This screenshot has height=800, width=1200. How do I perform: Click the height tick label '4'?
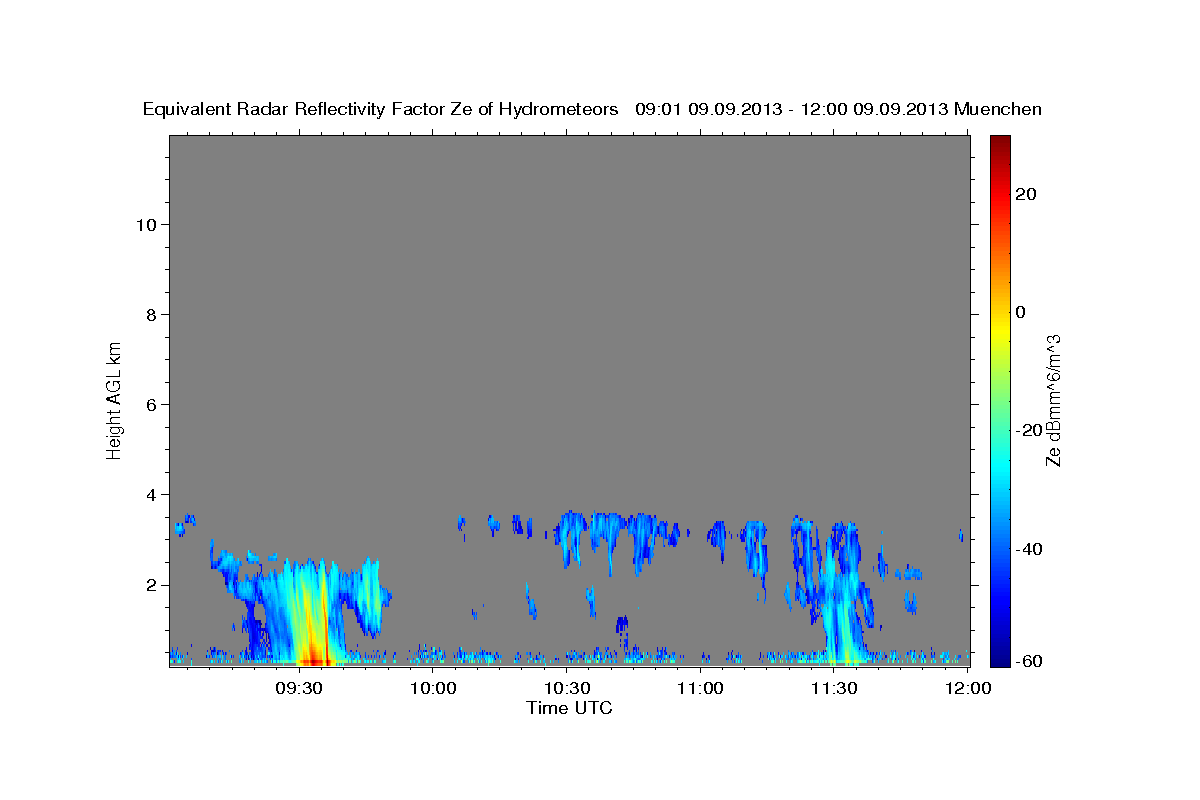[149, 494]
